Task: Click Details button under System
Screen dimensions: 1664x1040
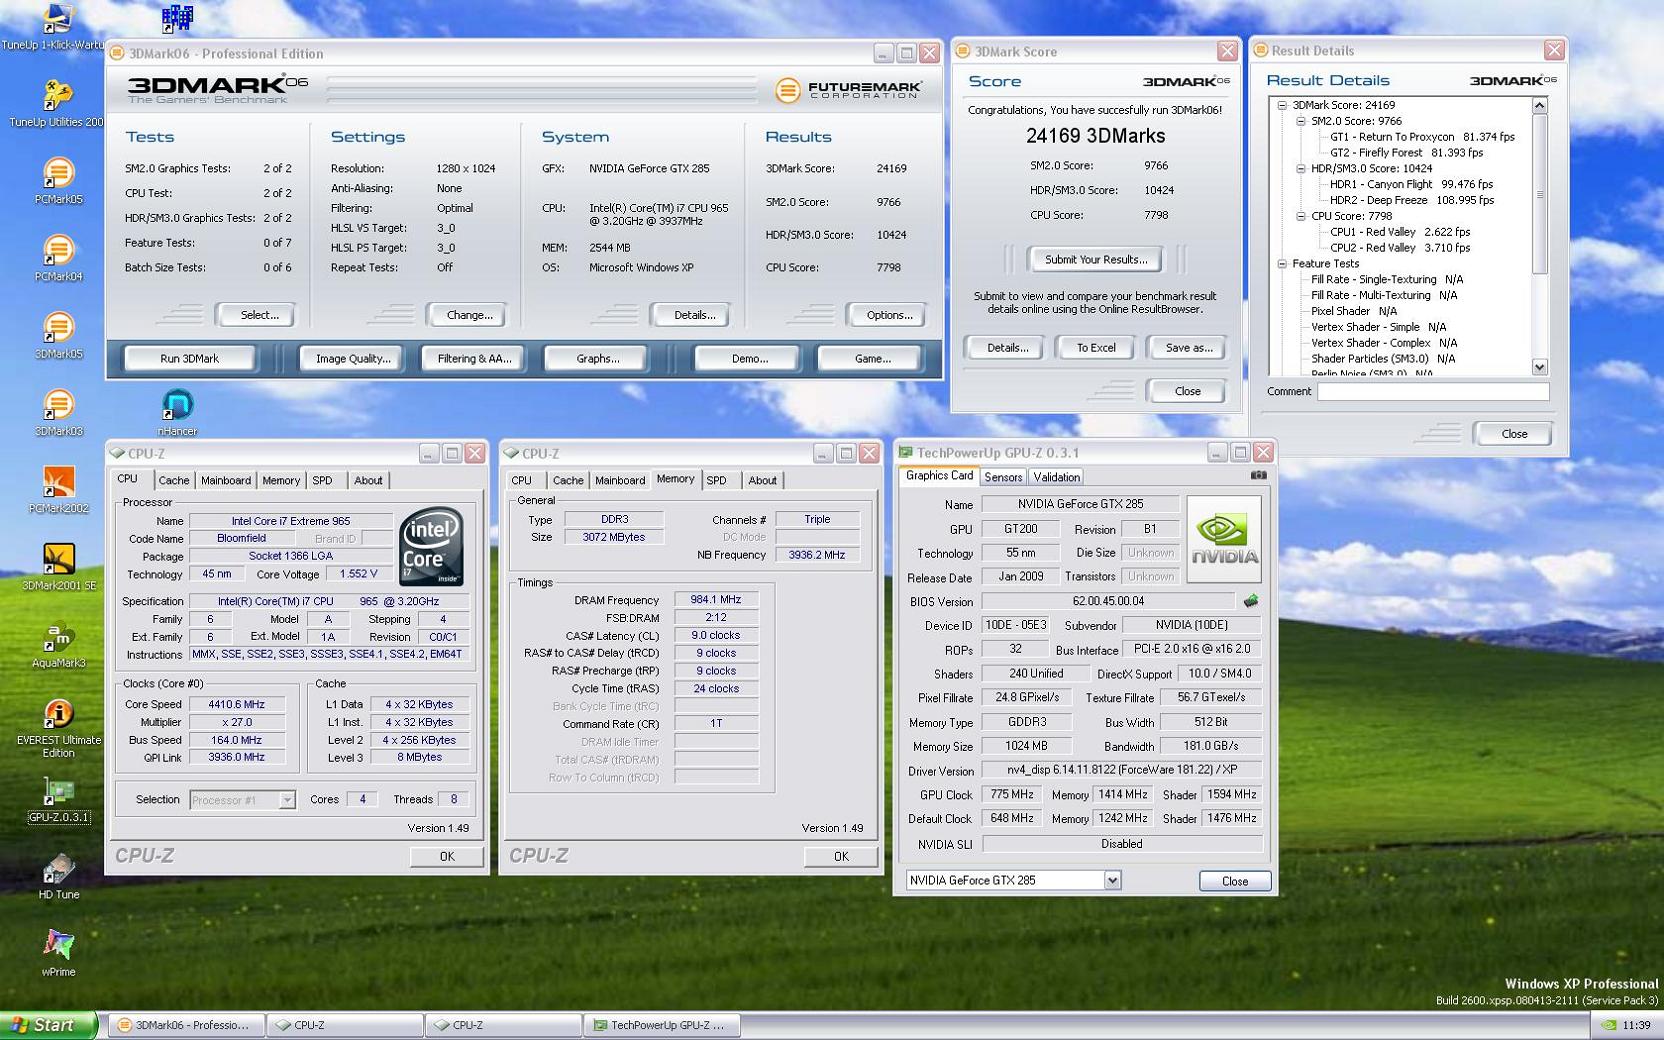Action: pyautogui.click(x=694, y=315)
